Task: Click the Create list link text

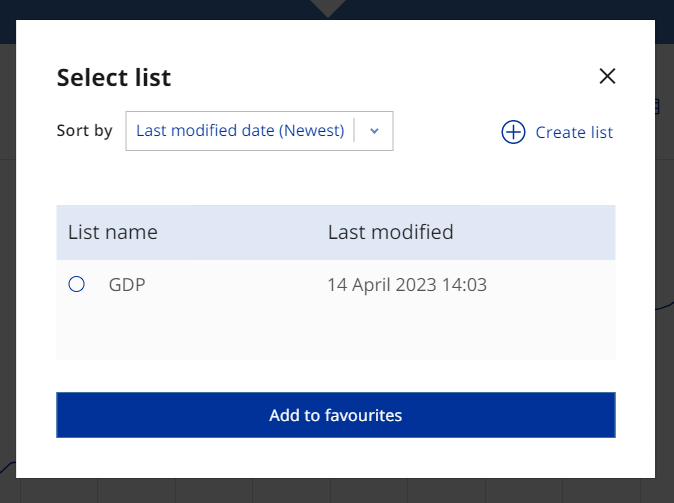Action: click(x=574, y=132)
